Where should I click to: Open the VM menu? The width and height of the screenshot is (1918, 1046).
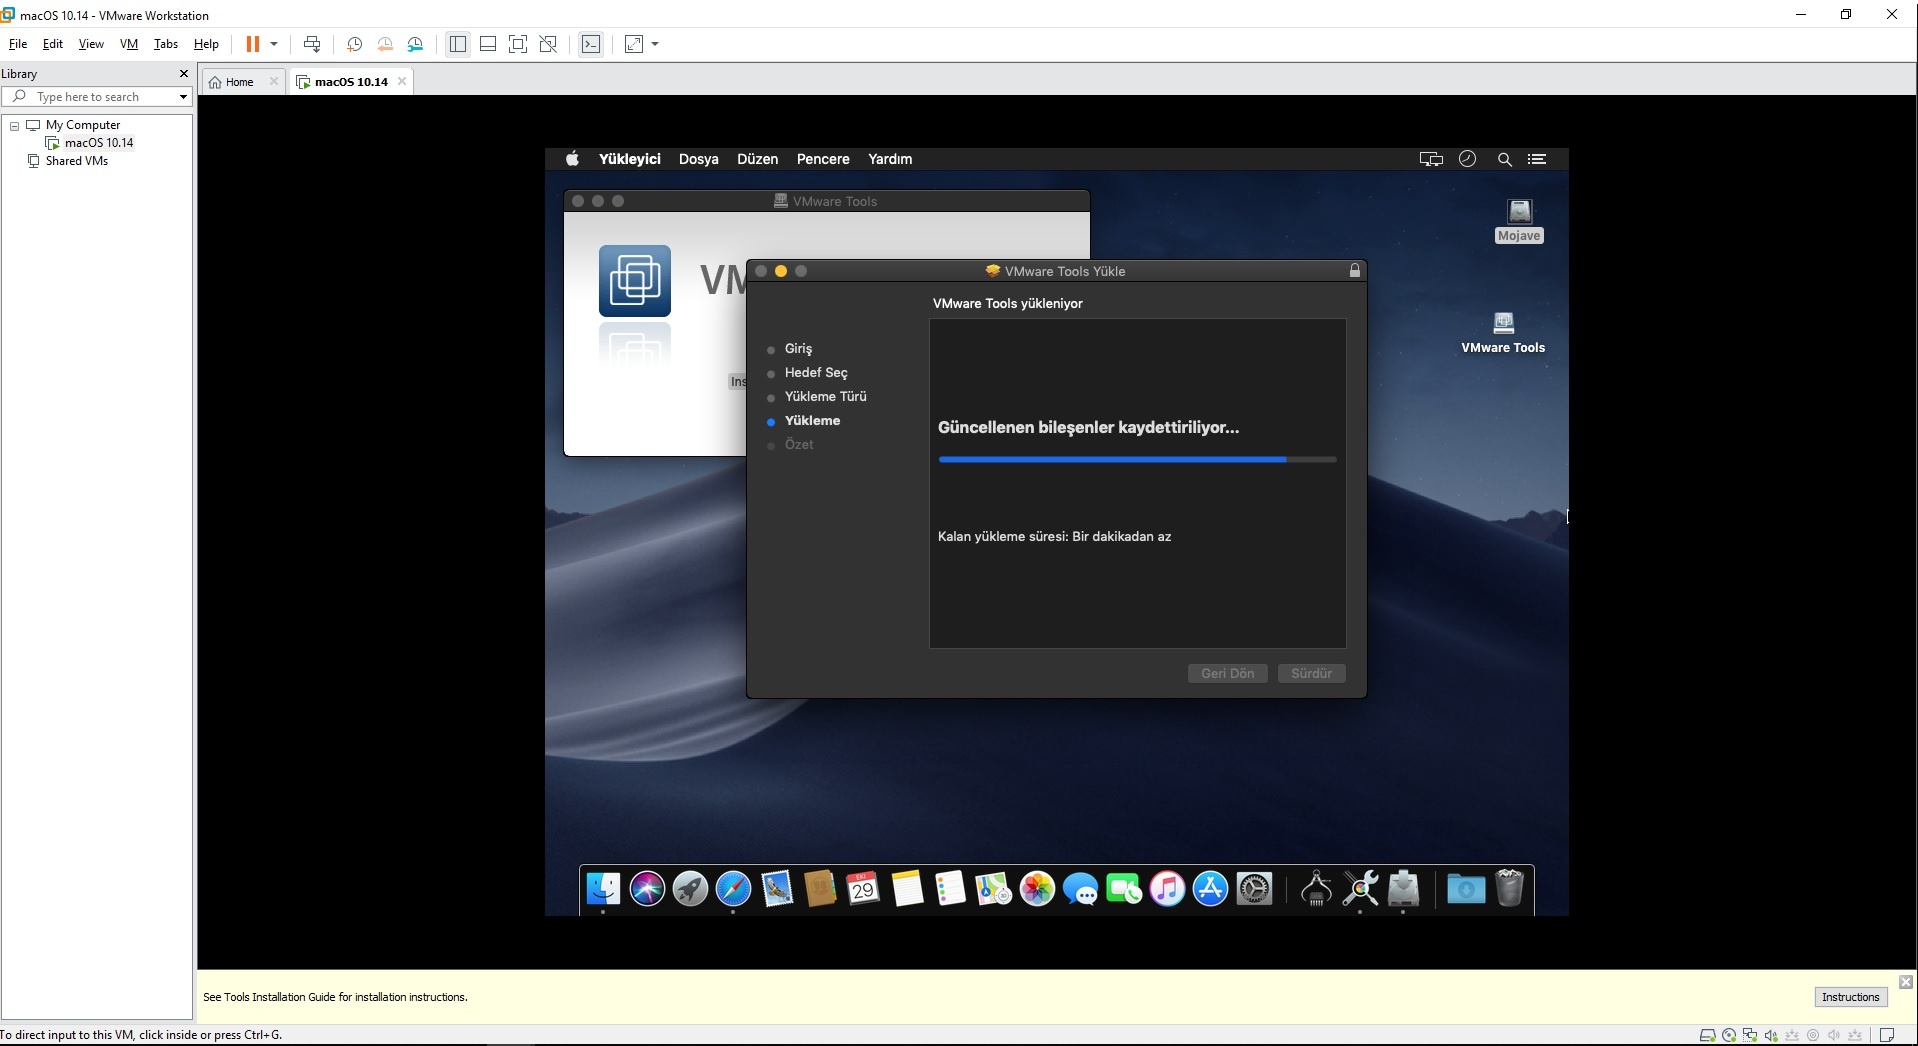(x=128, y=44)
